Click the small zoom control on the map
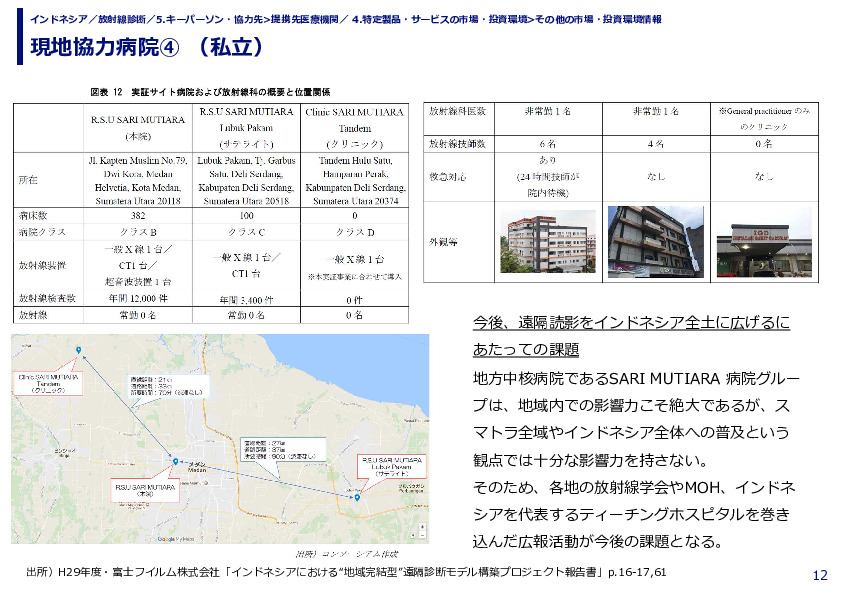Screen dimensions: 842x595 (423, 531)
